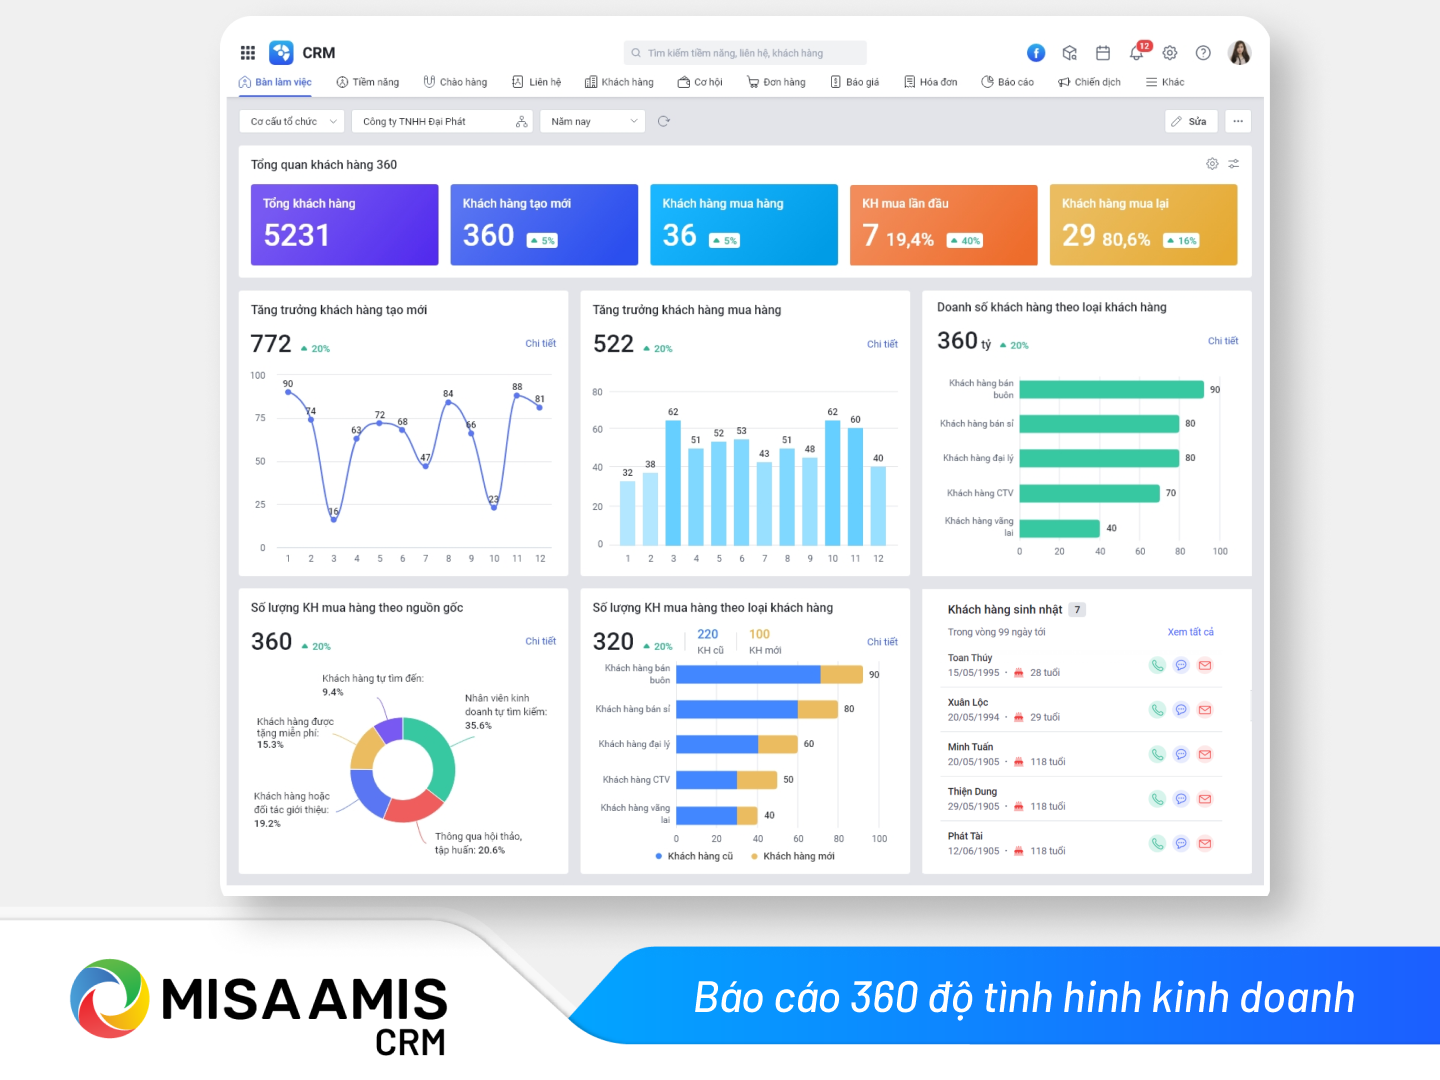Send email to Xuân Lộc
1440x1080 pixels.
1205,710
